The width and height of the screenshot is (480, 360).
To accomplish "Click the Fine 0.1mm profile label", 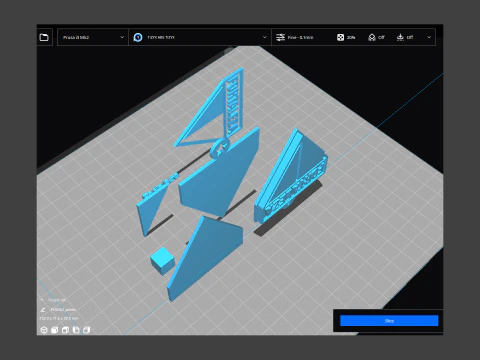I will (x=300, y=37).
